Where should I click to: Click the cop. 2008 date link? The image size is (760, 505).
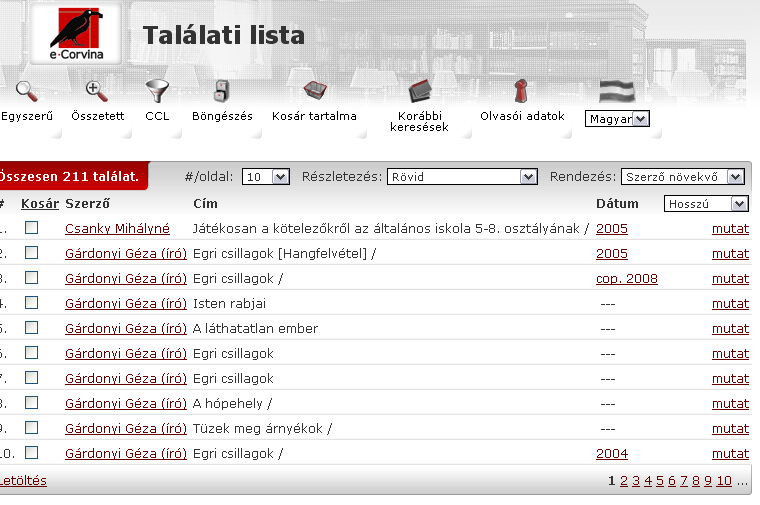[x=627, y=279]
